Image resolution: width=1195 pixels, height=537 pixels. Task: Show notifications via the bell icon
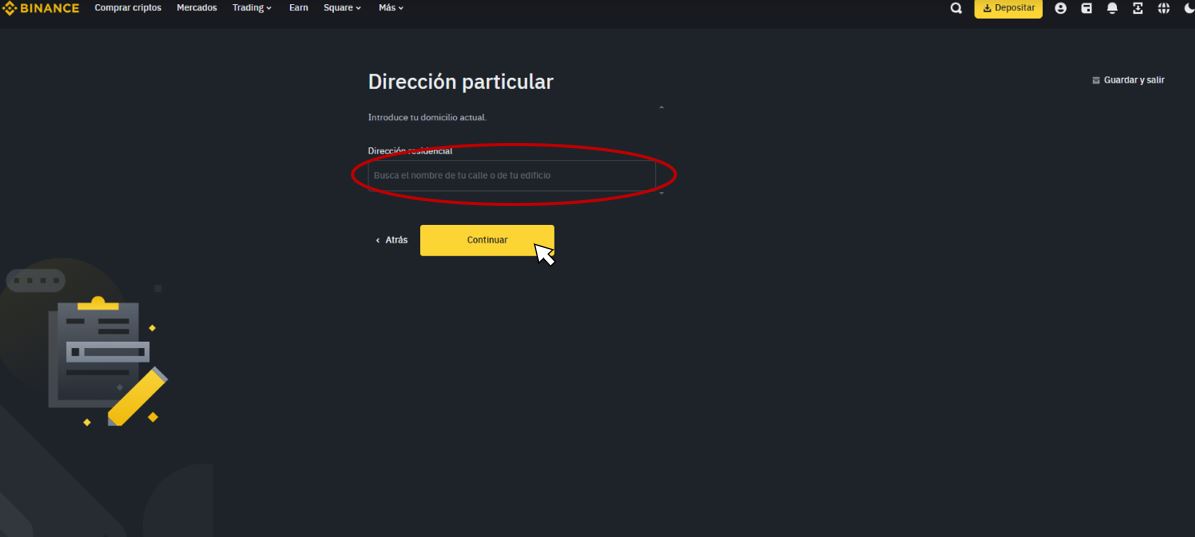(1112, 8)
